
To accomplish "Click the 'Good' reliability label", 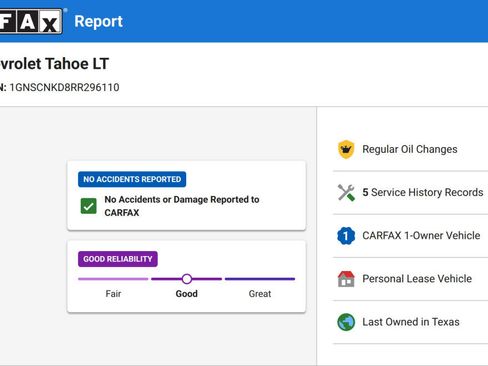I will point(187,294).
